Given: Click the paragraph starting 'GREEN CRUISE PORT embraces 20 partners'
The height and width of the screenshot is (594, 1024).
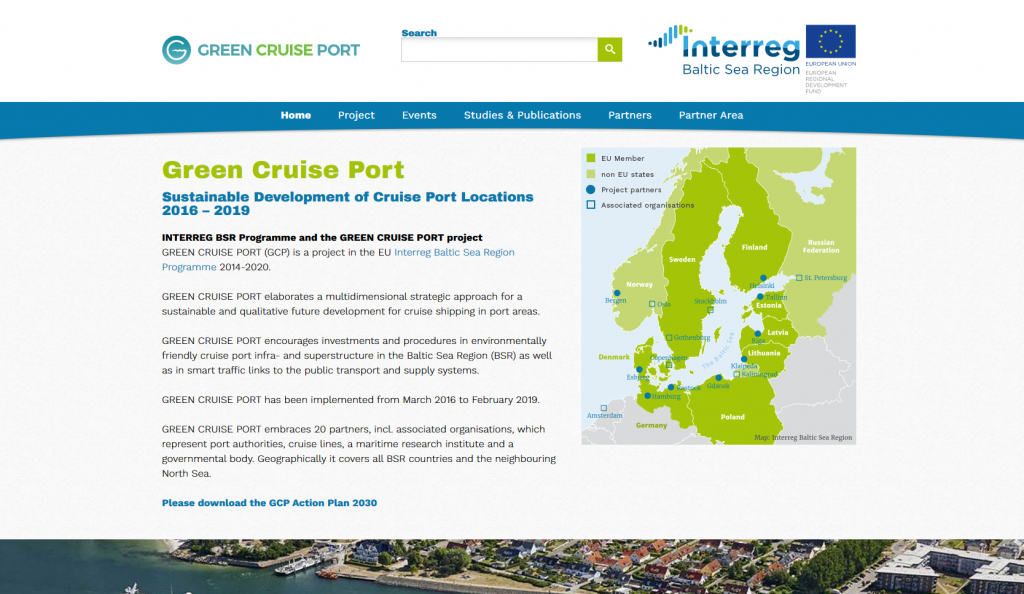Looking at the screenshot, I should coord(359,451).
